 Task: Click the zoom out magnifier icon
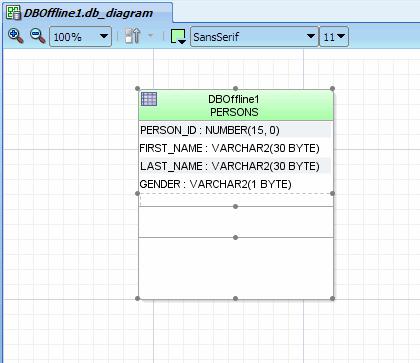[x=37, y=36]
